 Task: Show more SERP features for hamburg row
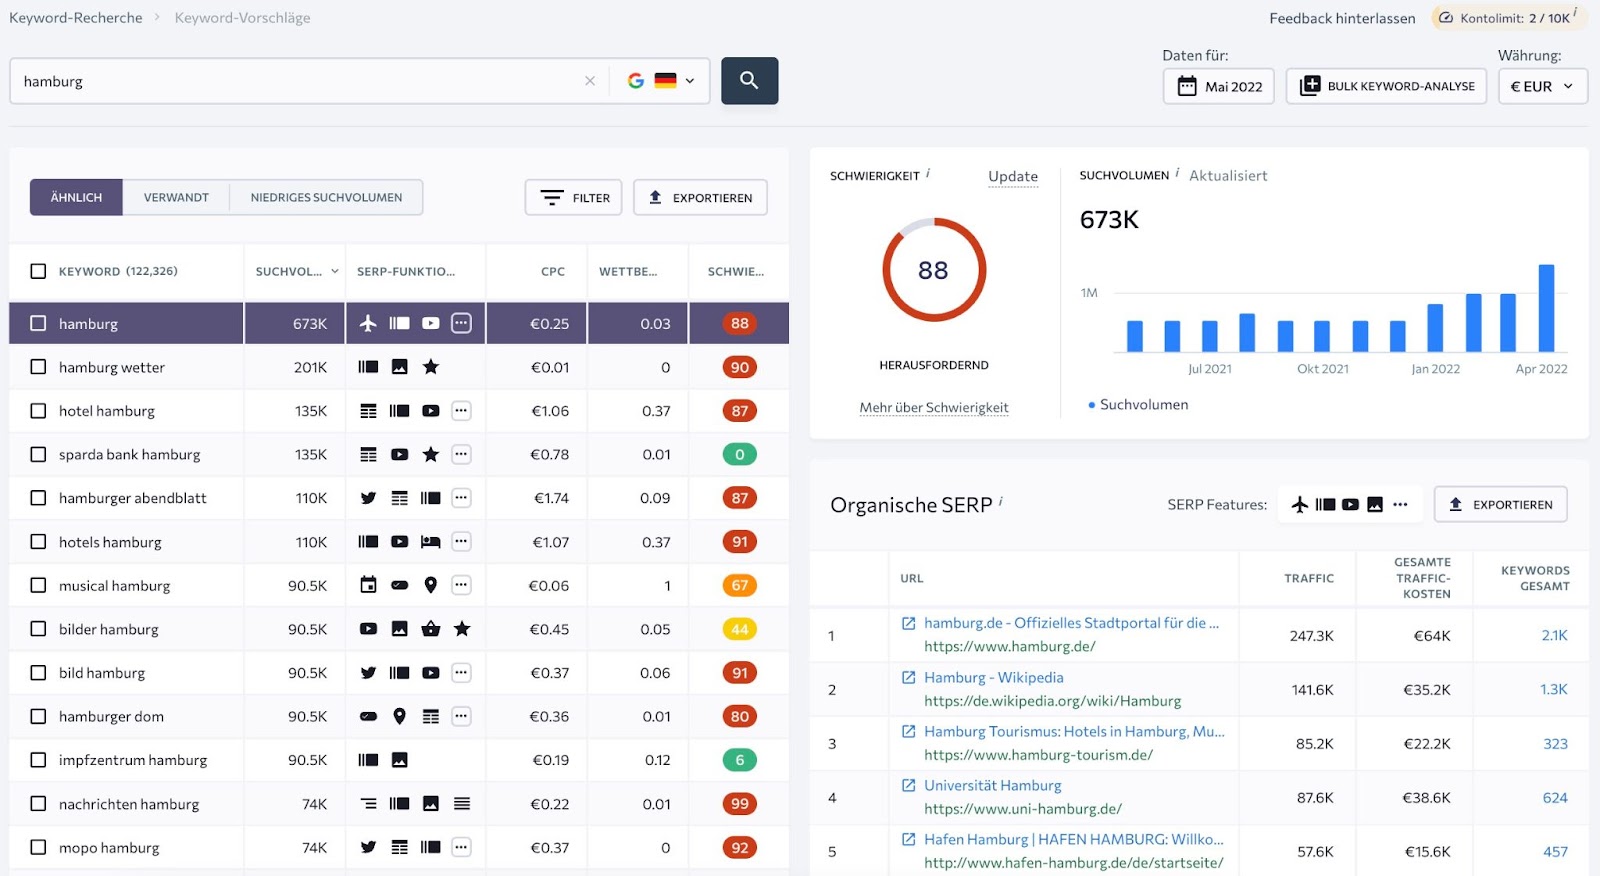[x=461, y=323]
